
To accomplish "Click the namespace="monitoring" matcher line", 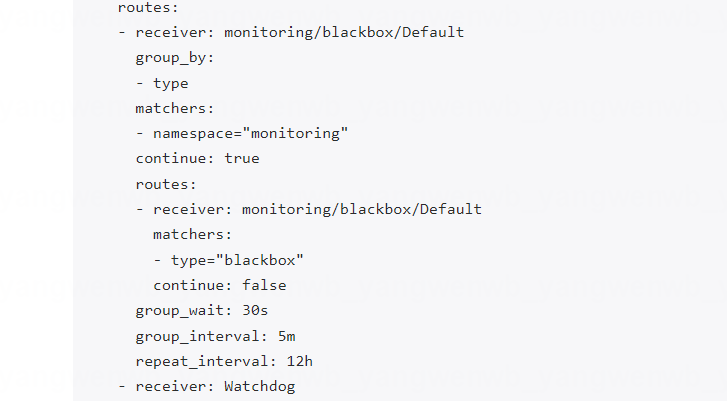I will click(x=250, y=133).
